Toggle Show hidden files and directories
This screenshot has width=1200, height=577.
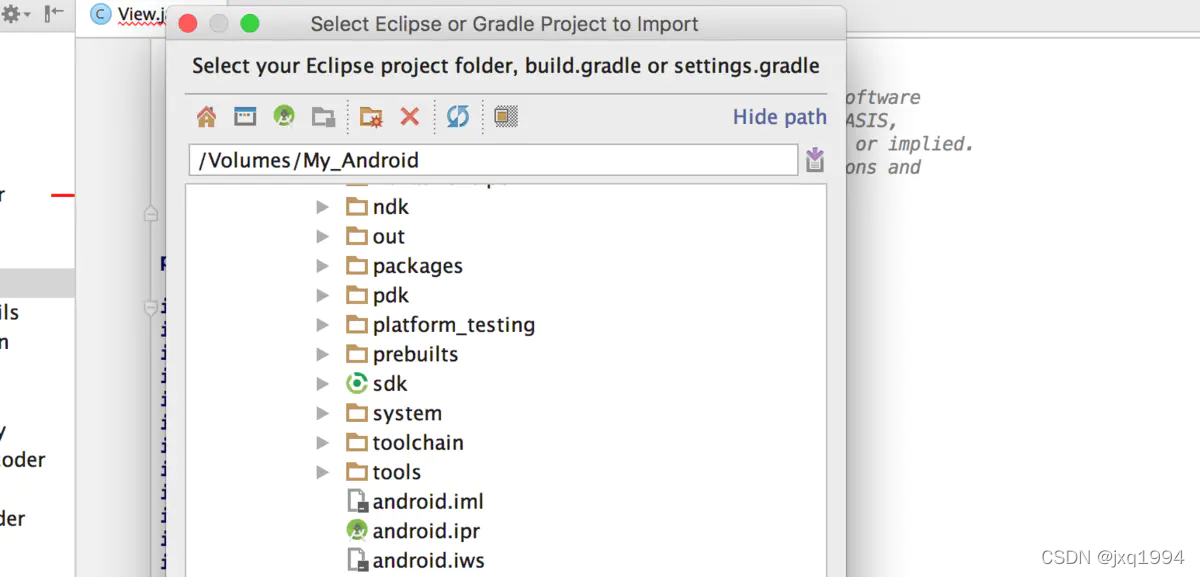[506, 117]
